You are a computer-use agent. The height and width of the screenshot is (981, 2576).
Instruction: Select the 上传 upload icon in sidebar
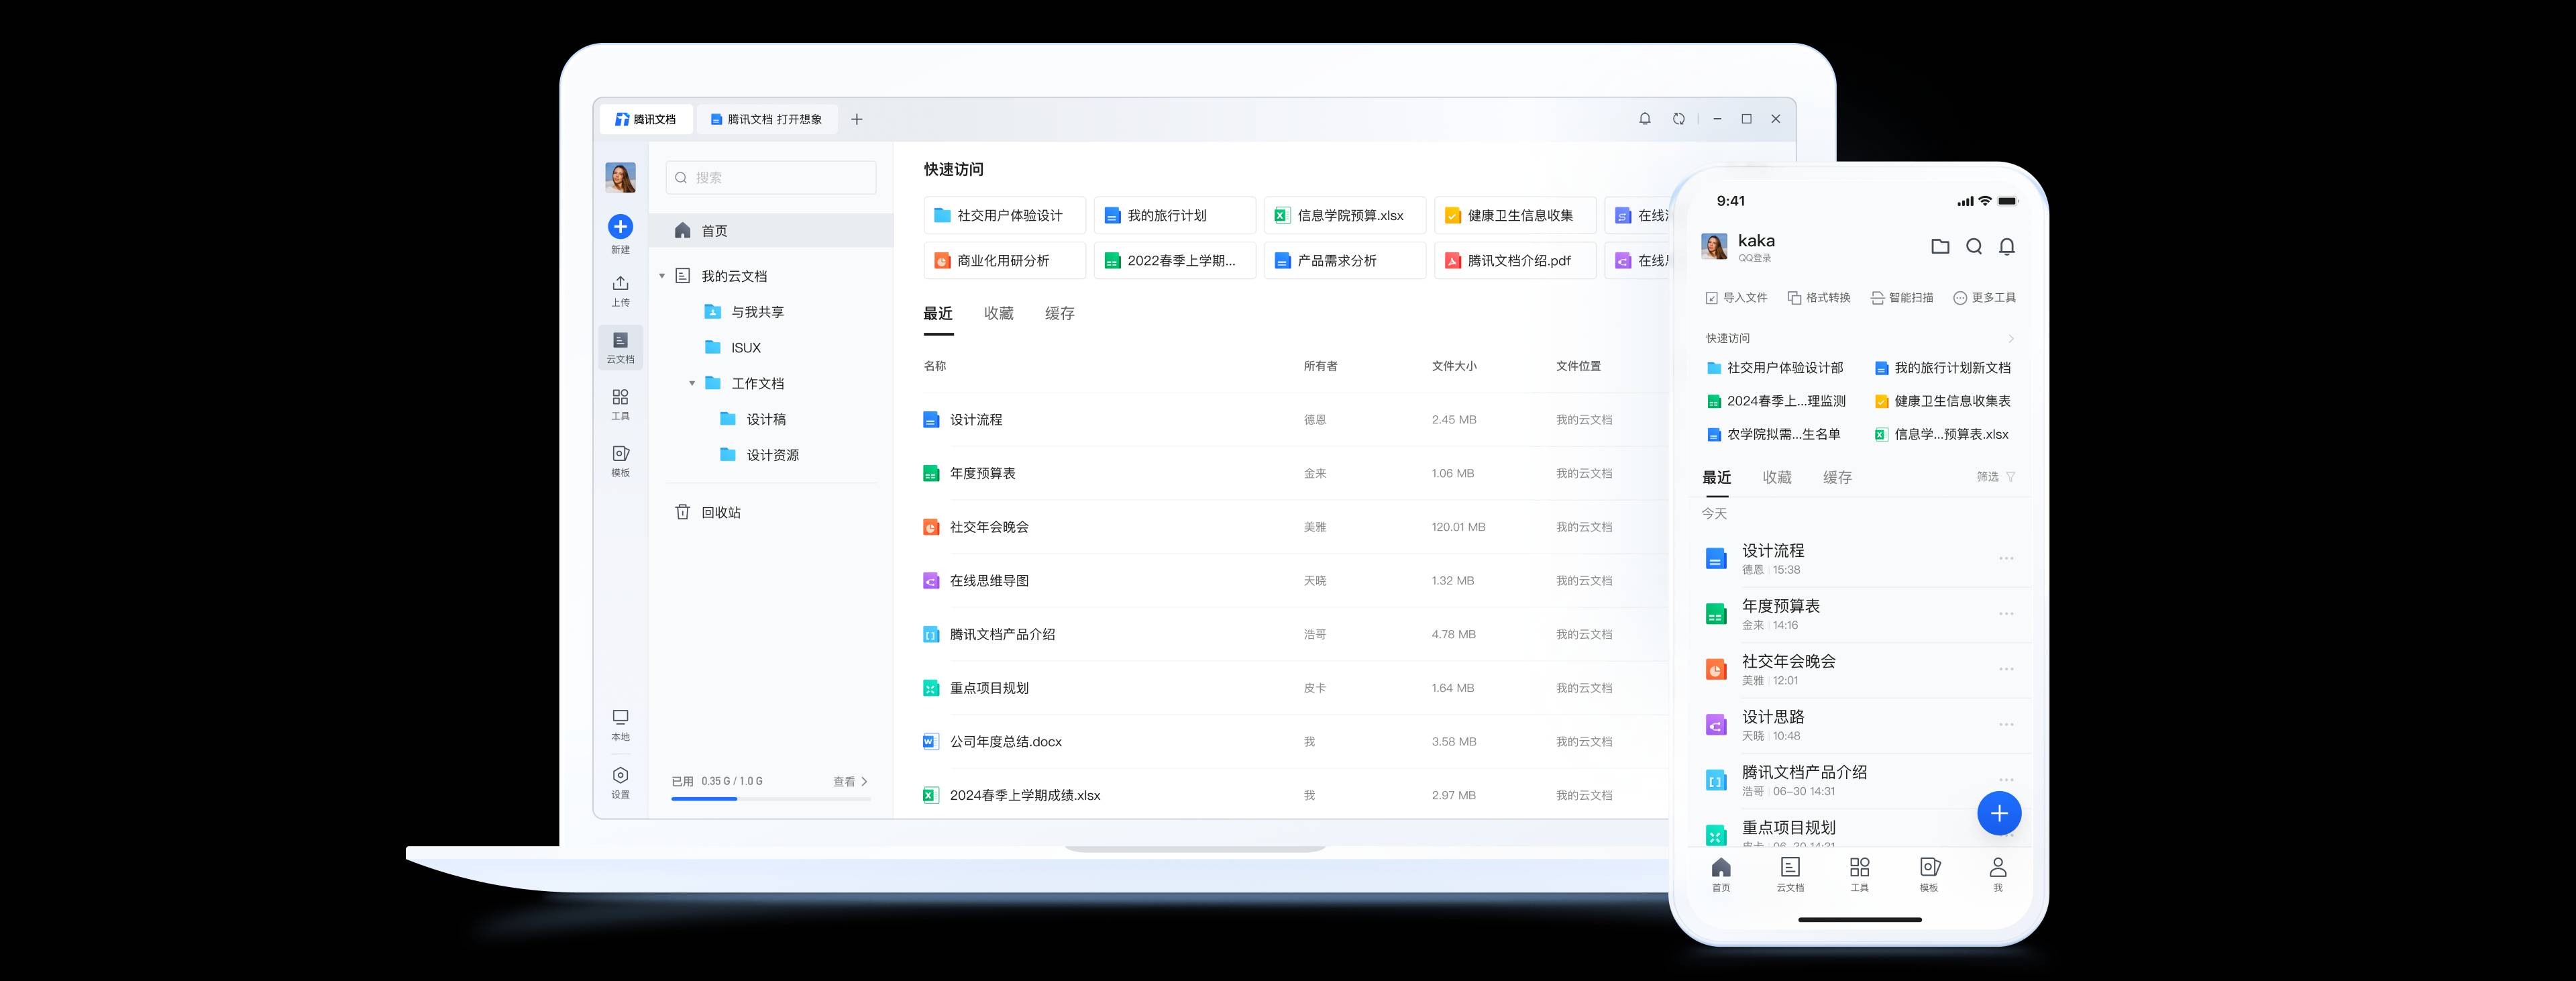pyautogui.click(x=620, y=288)
